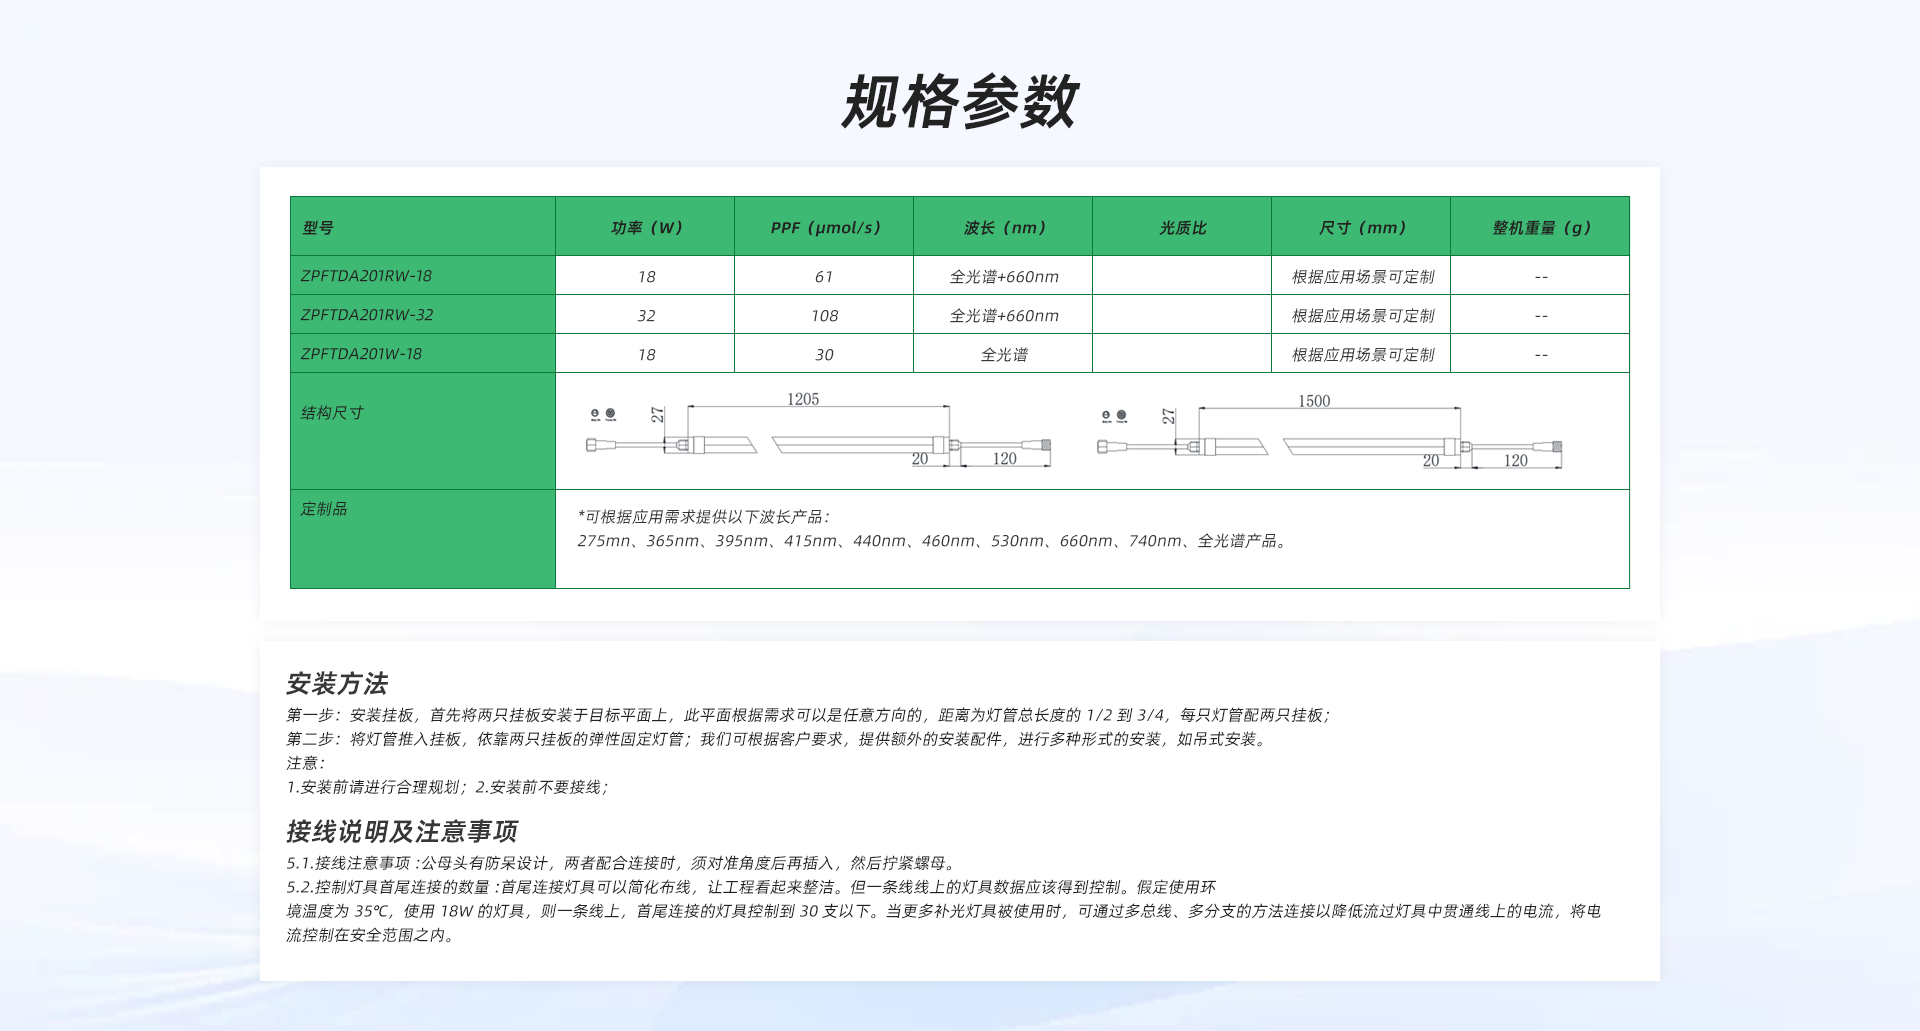
Task: Click the 功率 (W) column header
Action: pos(646,228)
